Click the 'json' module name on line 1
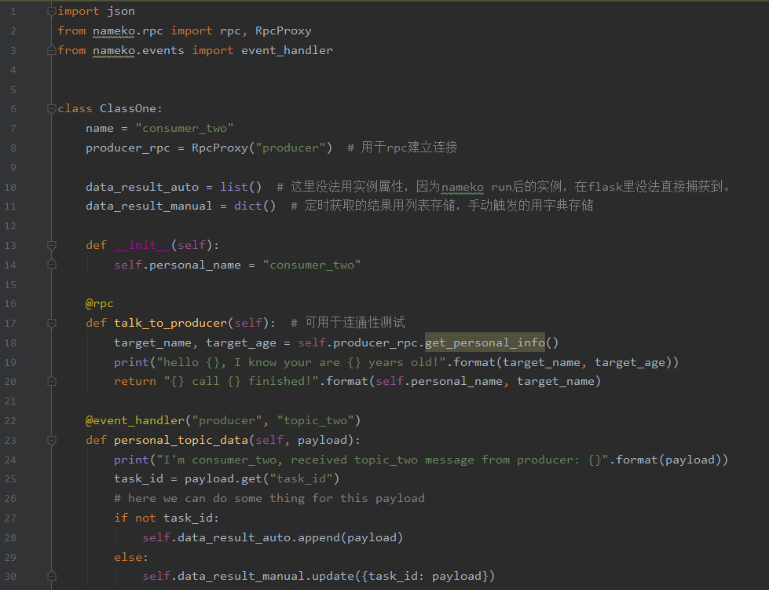 [x=121, y=11]
